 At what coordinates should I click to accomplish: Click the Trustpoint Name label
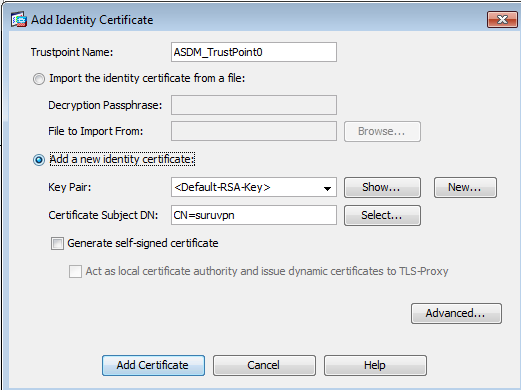pyautogui.click(x=72, y=52)
